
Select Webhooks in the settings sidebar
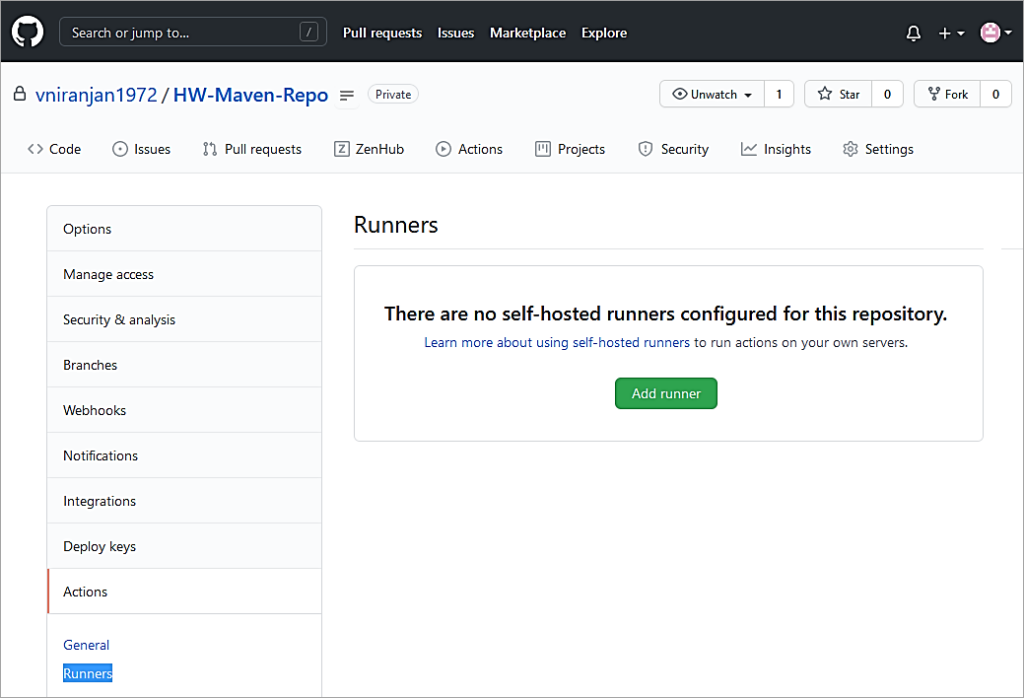(94, 410)
